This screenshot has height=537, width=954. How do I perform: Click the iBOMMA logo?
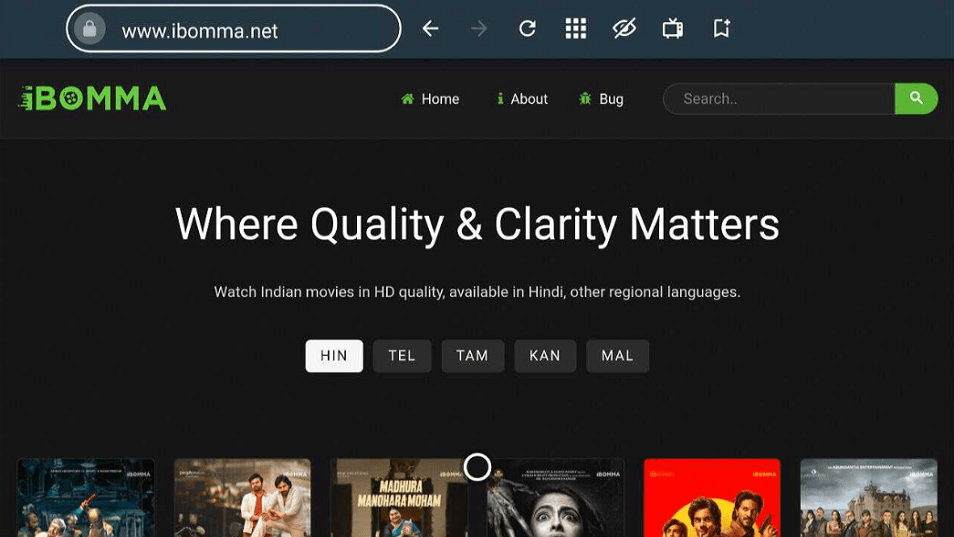92,99
